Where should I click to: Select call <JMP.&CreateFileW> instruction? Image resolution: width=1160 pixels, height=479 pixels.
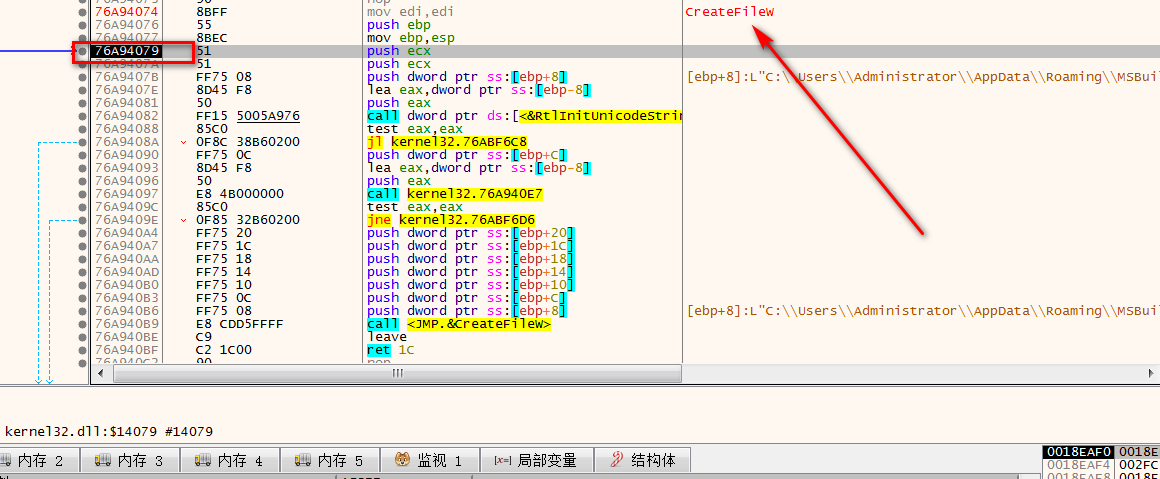click(x=459, y=324)
